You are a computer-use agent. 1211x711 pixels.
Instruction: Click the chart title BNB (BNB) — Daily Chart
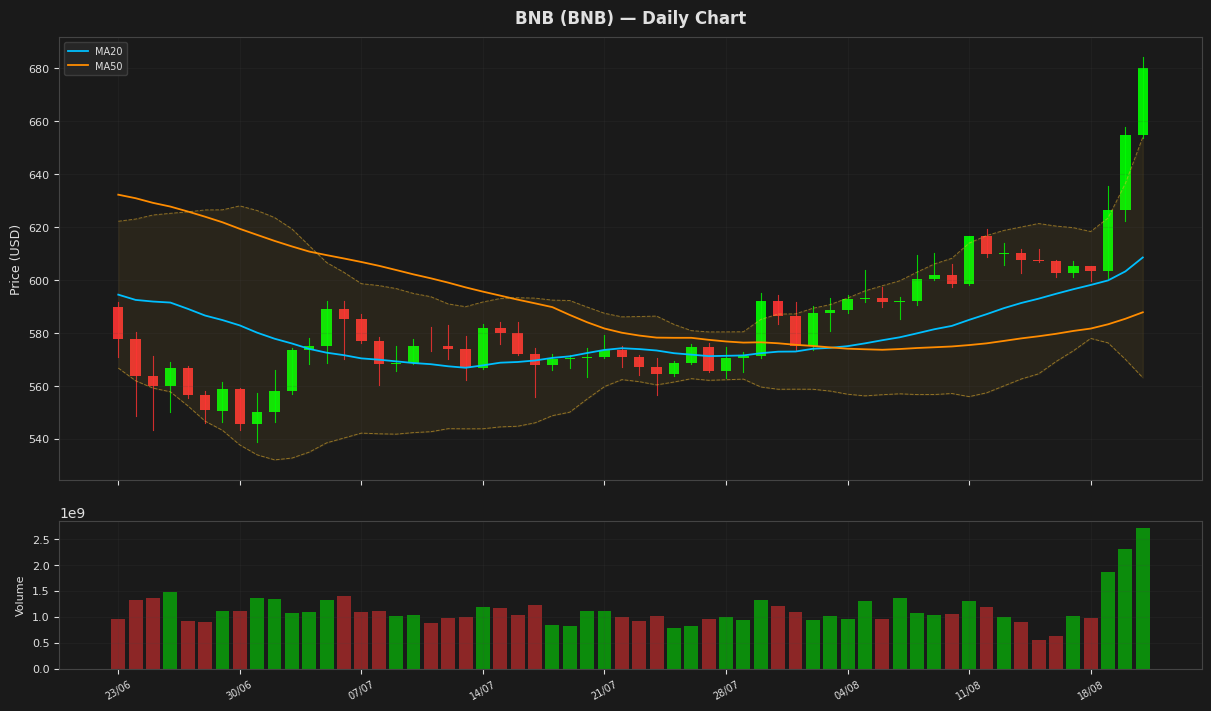pyautogui.click(x=630, y=18)
